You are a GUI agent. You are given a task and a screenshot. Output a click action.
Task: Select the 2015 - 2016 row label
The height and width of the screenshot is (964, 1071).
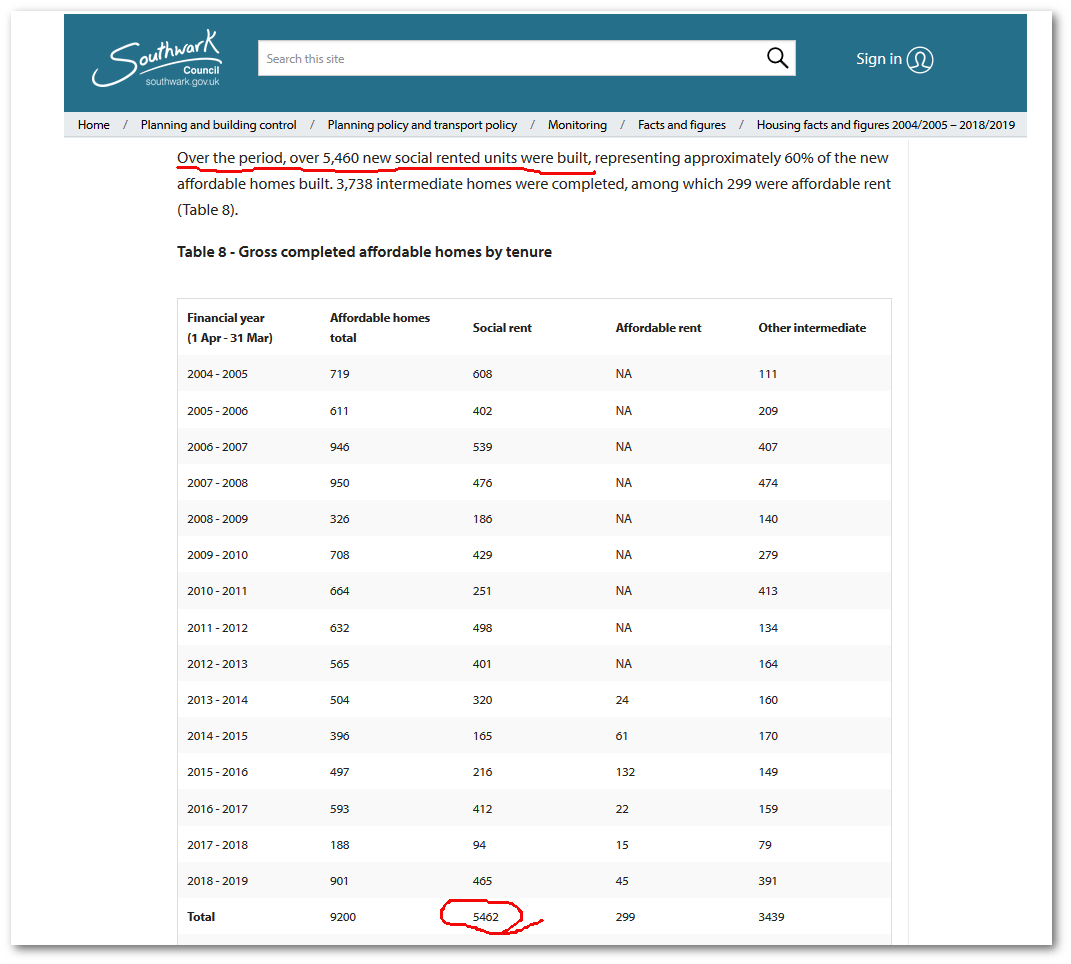pos(217,772)
